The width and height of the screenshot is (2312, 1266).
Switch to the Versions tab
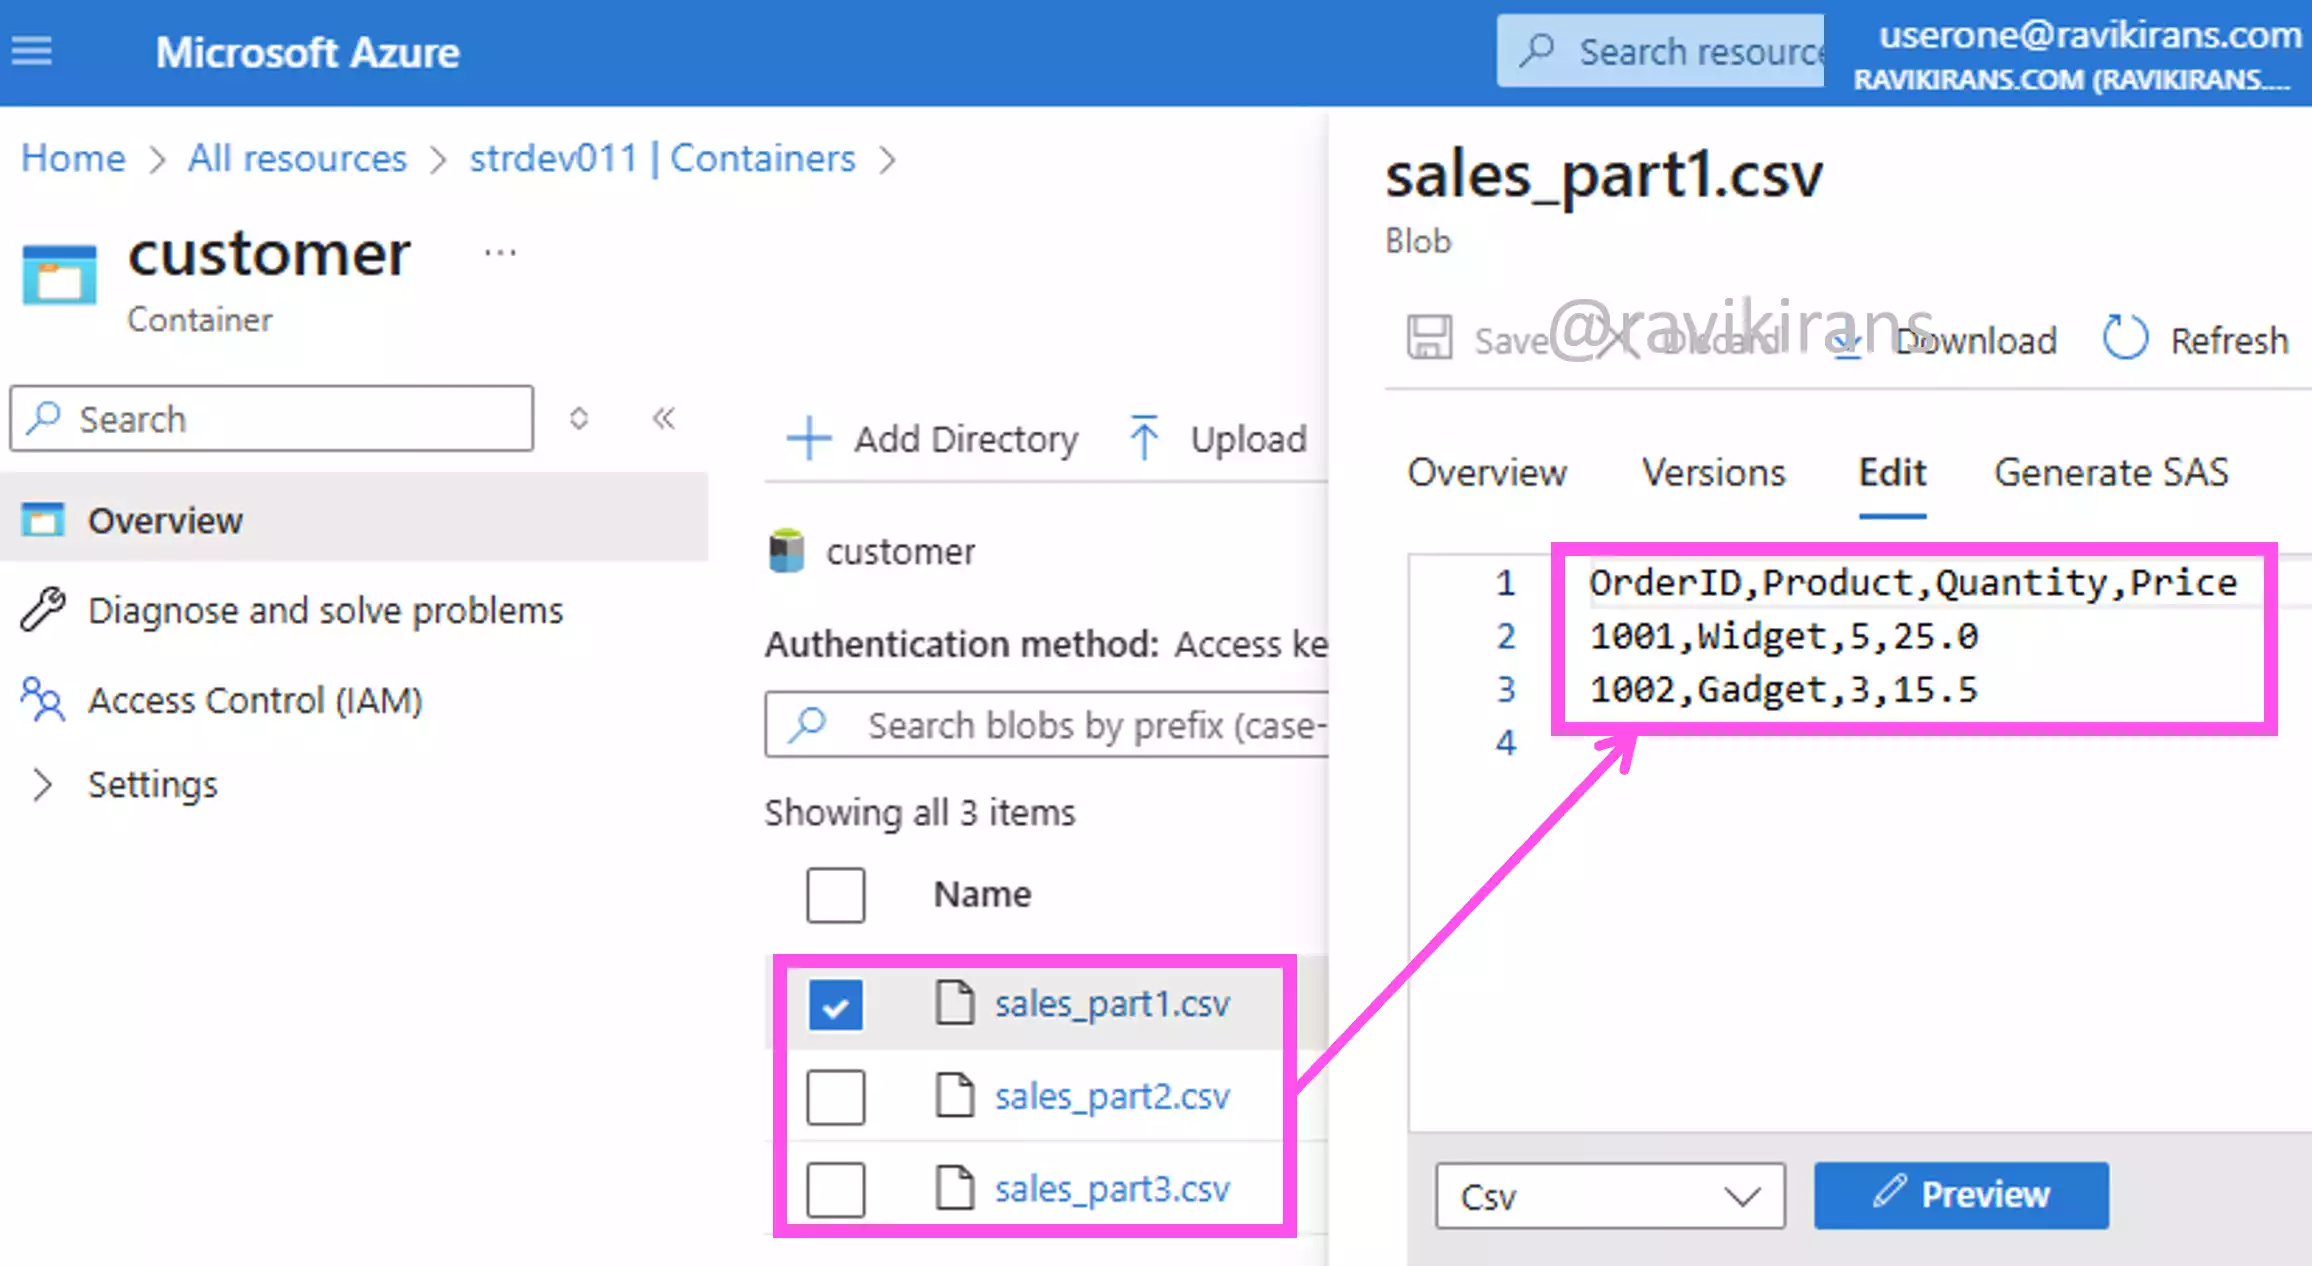tap(1713, 472)
